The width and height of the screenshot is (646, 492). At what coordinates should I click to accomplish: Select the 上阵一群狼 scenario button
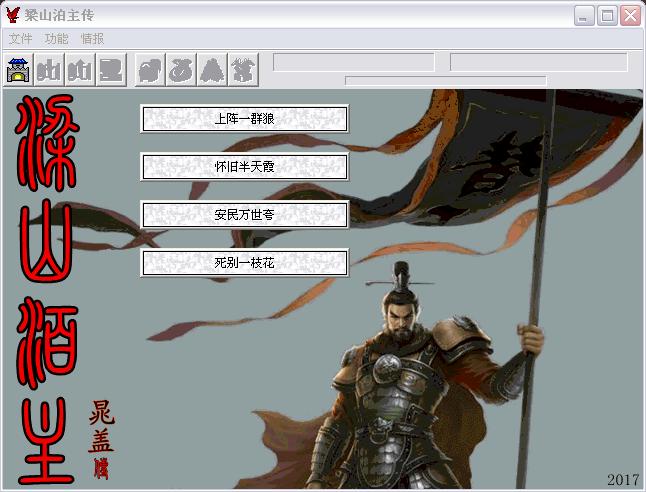point(244,119)
